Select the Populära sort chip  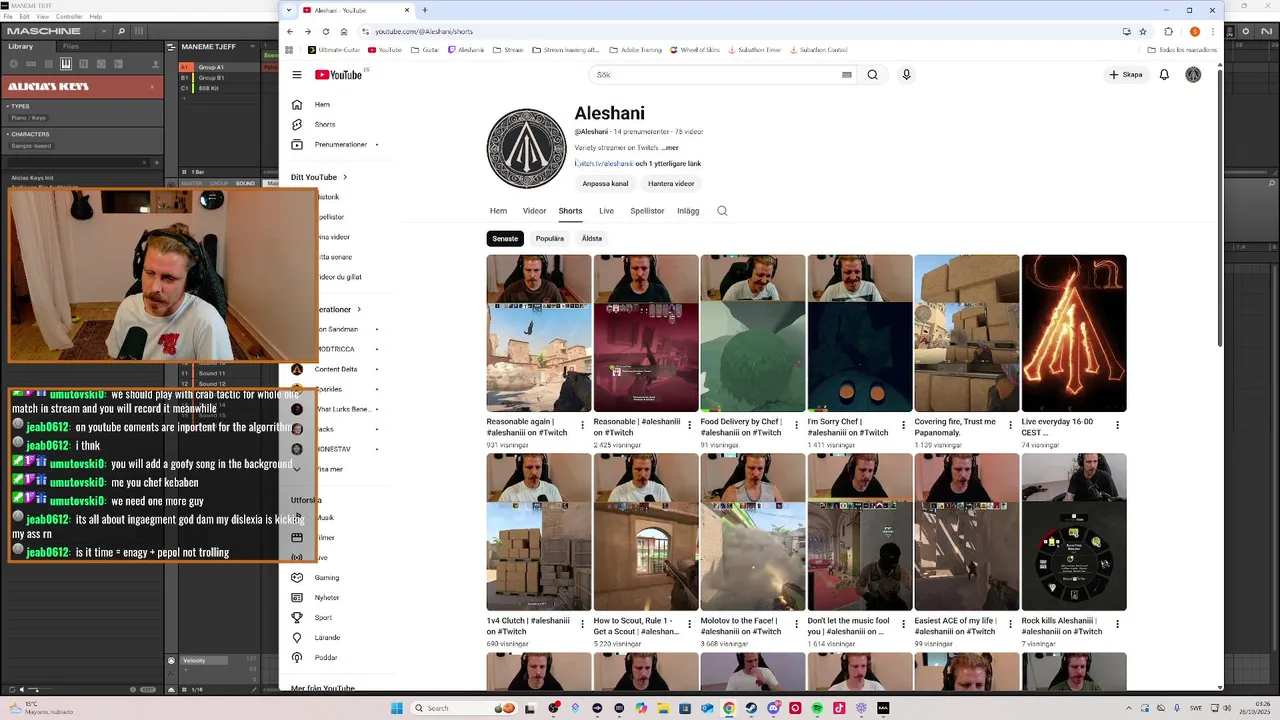pyautogui.click(x=550, y=238)
